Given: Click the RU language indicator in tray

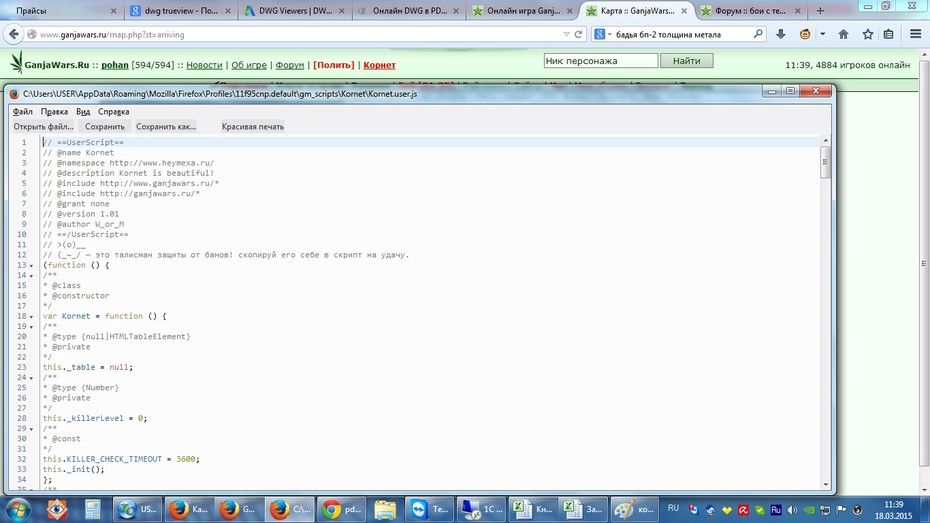Looking at the screenshot, I should pyautogui.click(x=673, y=508).
